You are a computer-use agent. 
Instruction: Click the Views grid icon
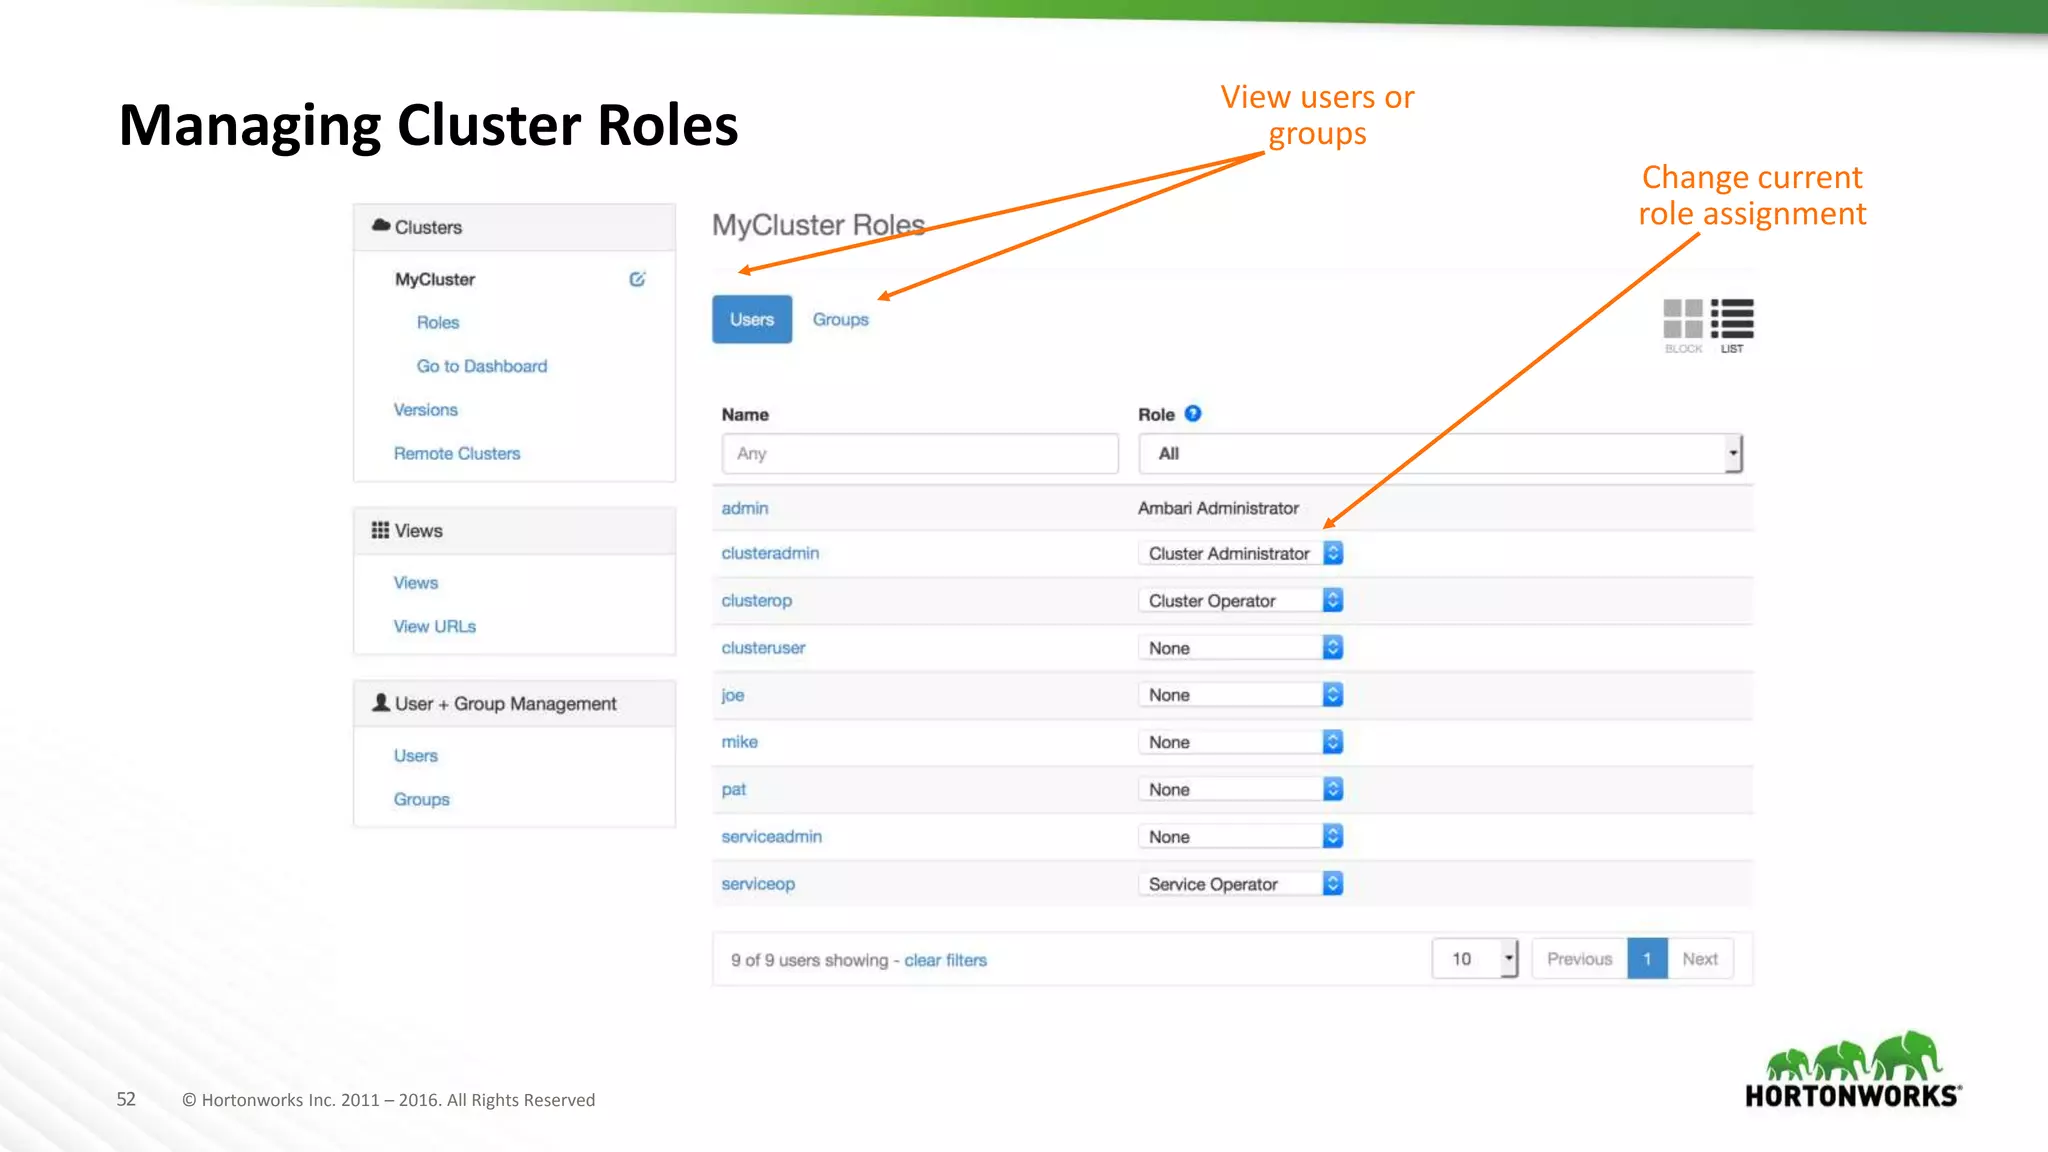(381, 530)
